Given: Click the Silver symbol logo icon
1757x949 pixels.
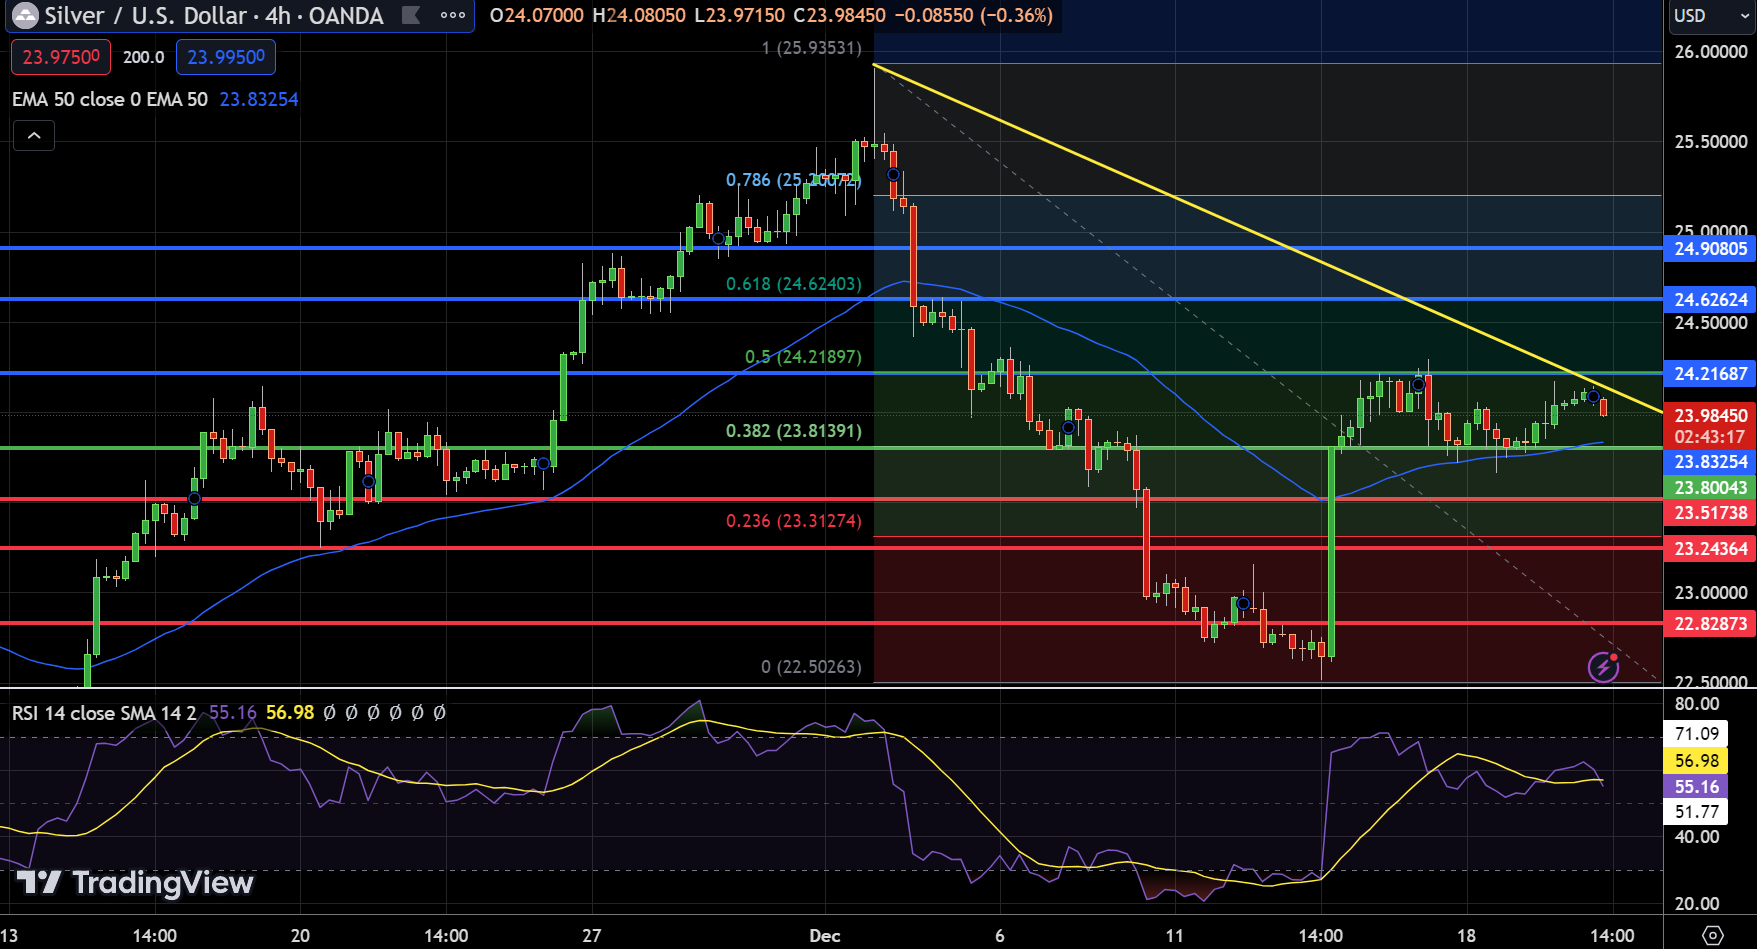Looking at the screenshot, I should 24,15.
